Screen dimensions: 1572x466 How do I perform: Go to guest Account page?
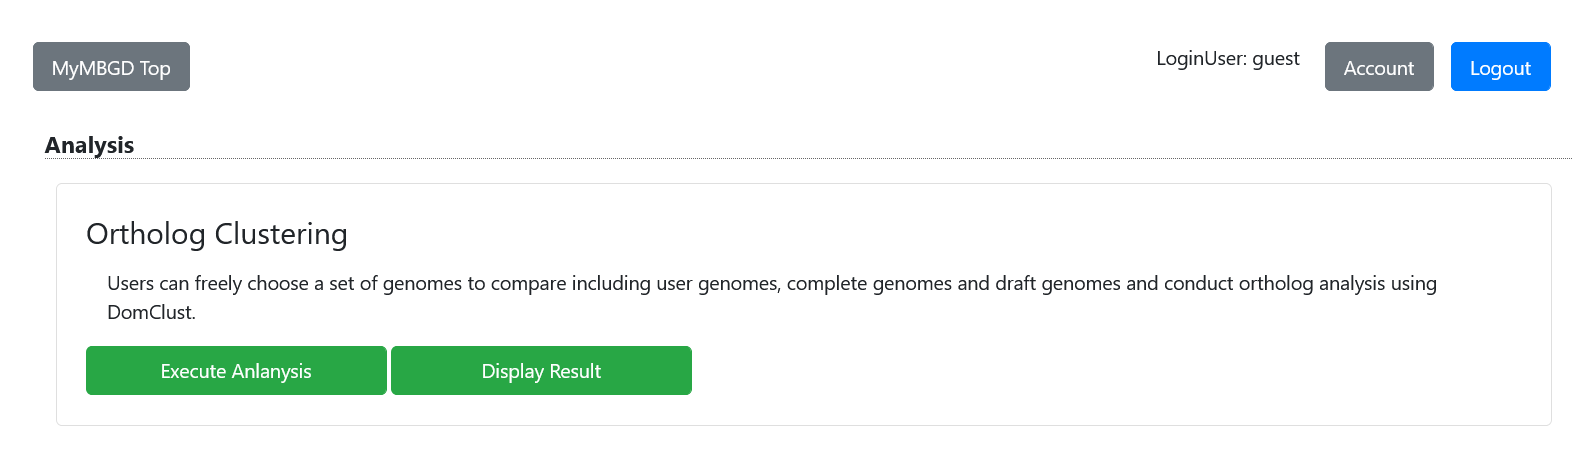[1378, 67]
